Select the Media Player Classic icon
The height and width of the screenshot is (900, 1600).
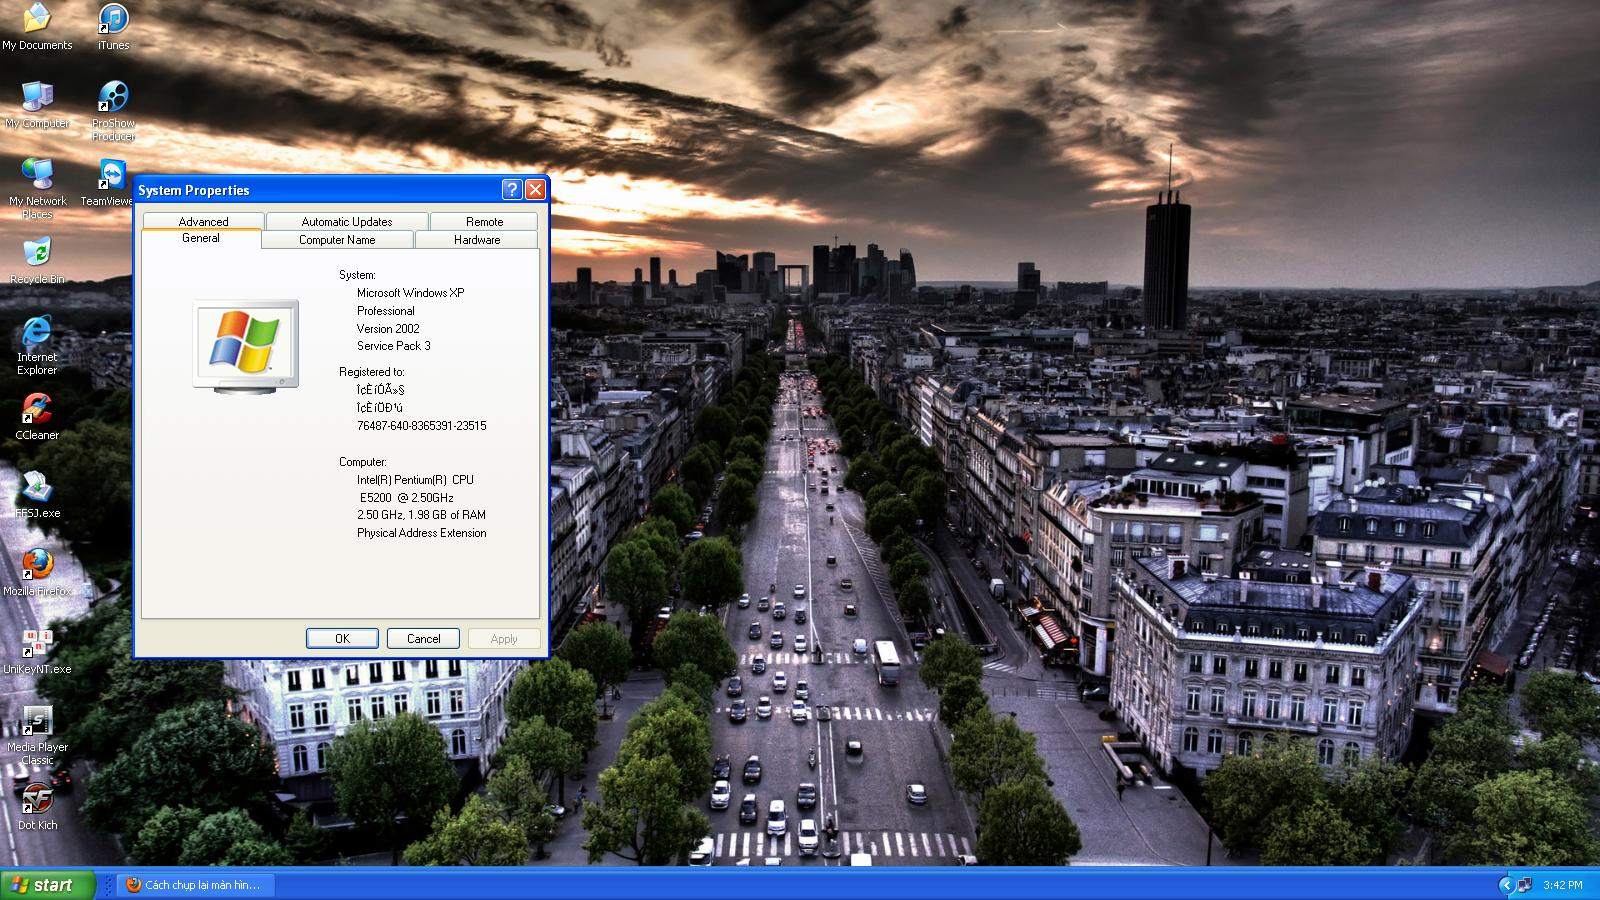pos(37,722)
